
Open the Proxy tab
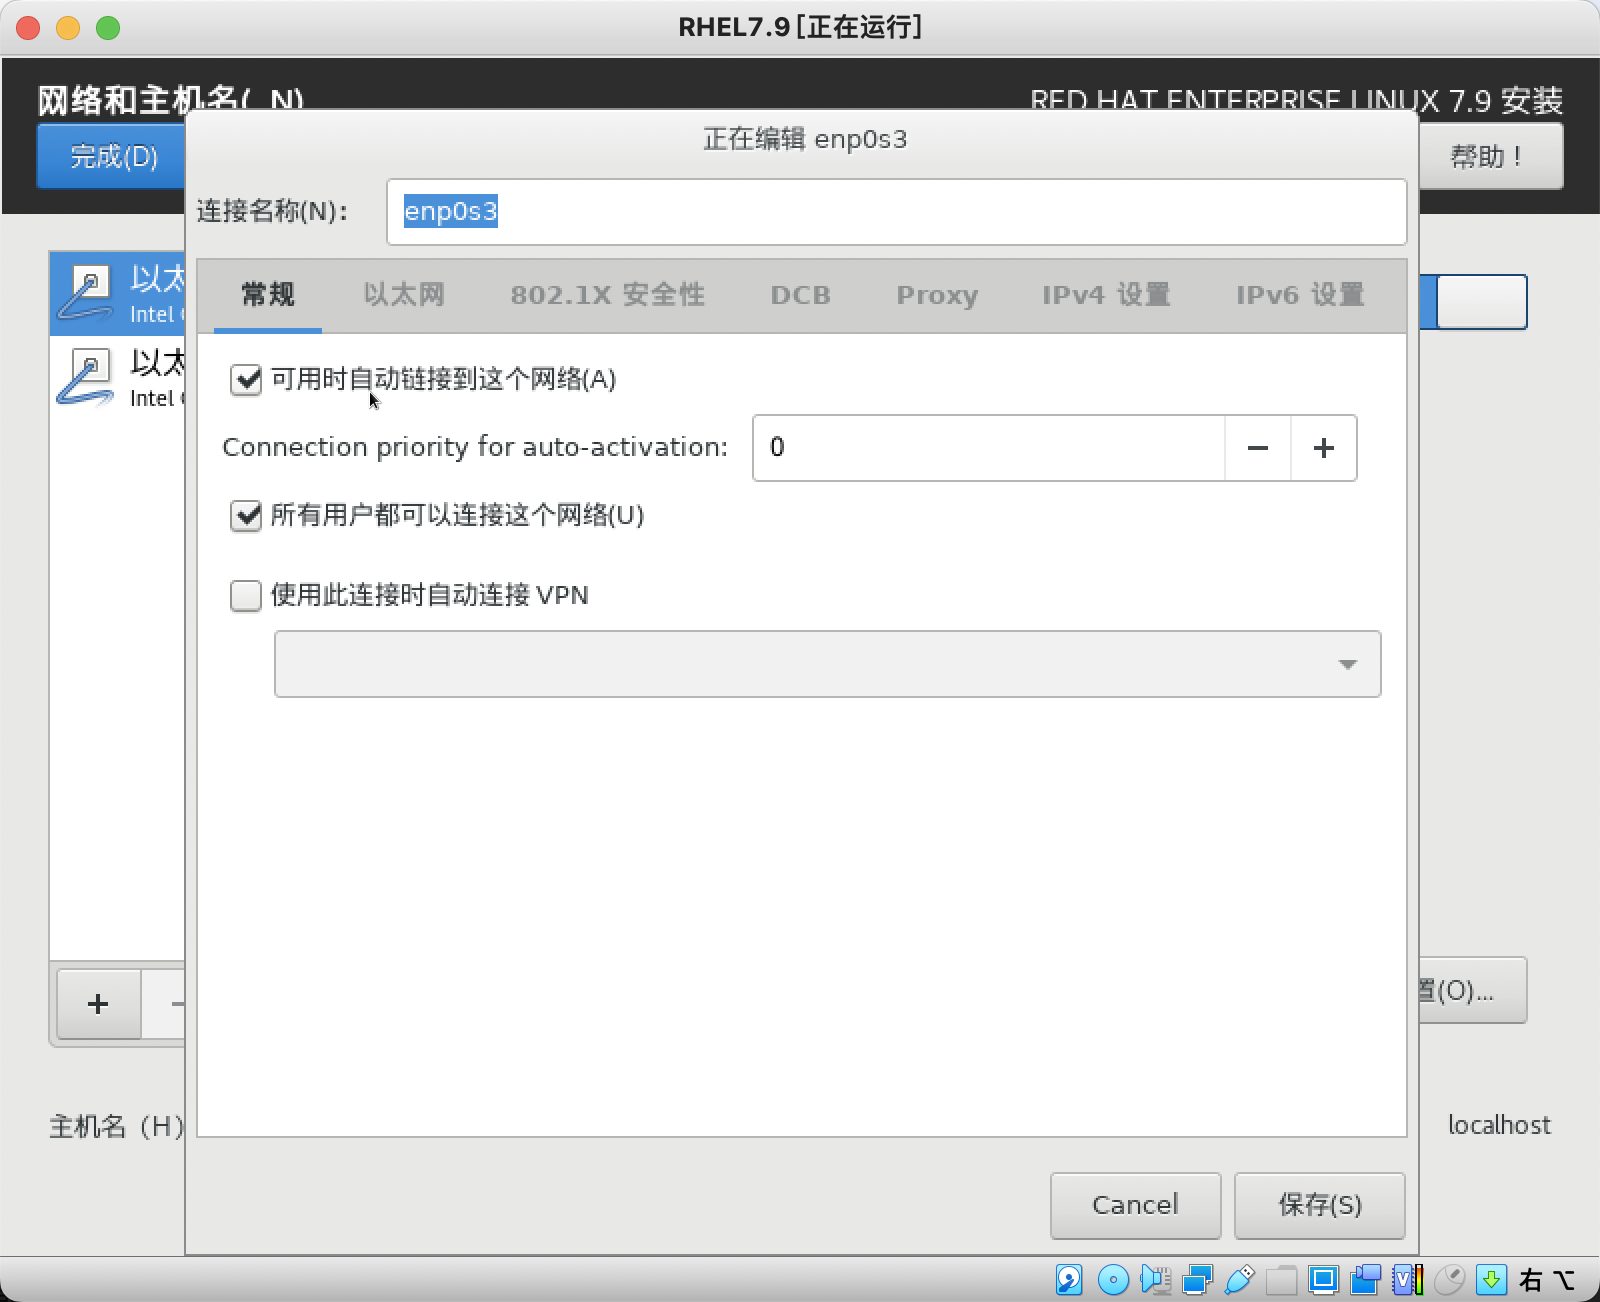tap(937, 295)
